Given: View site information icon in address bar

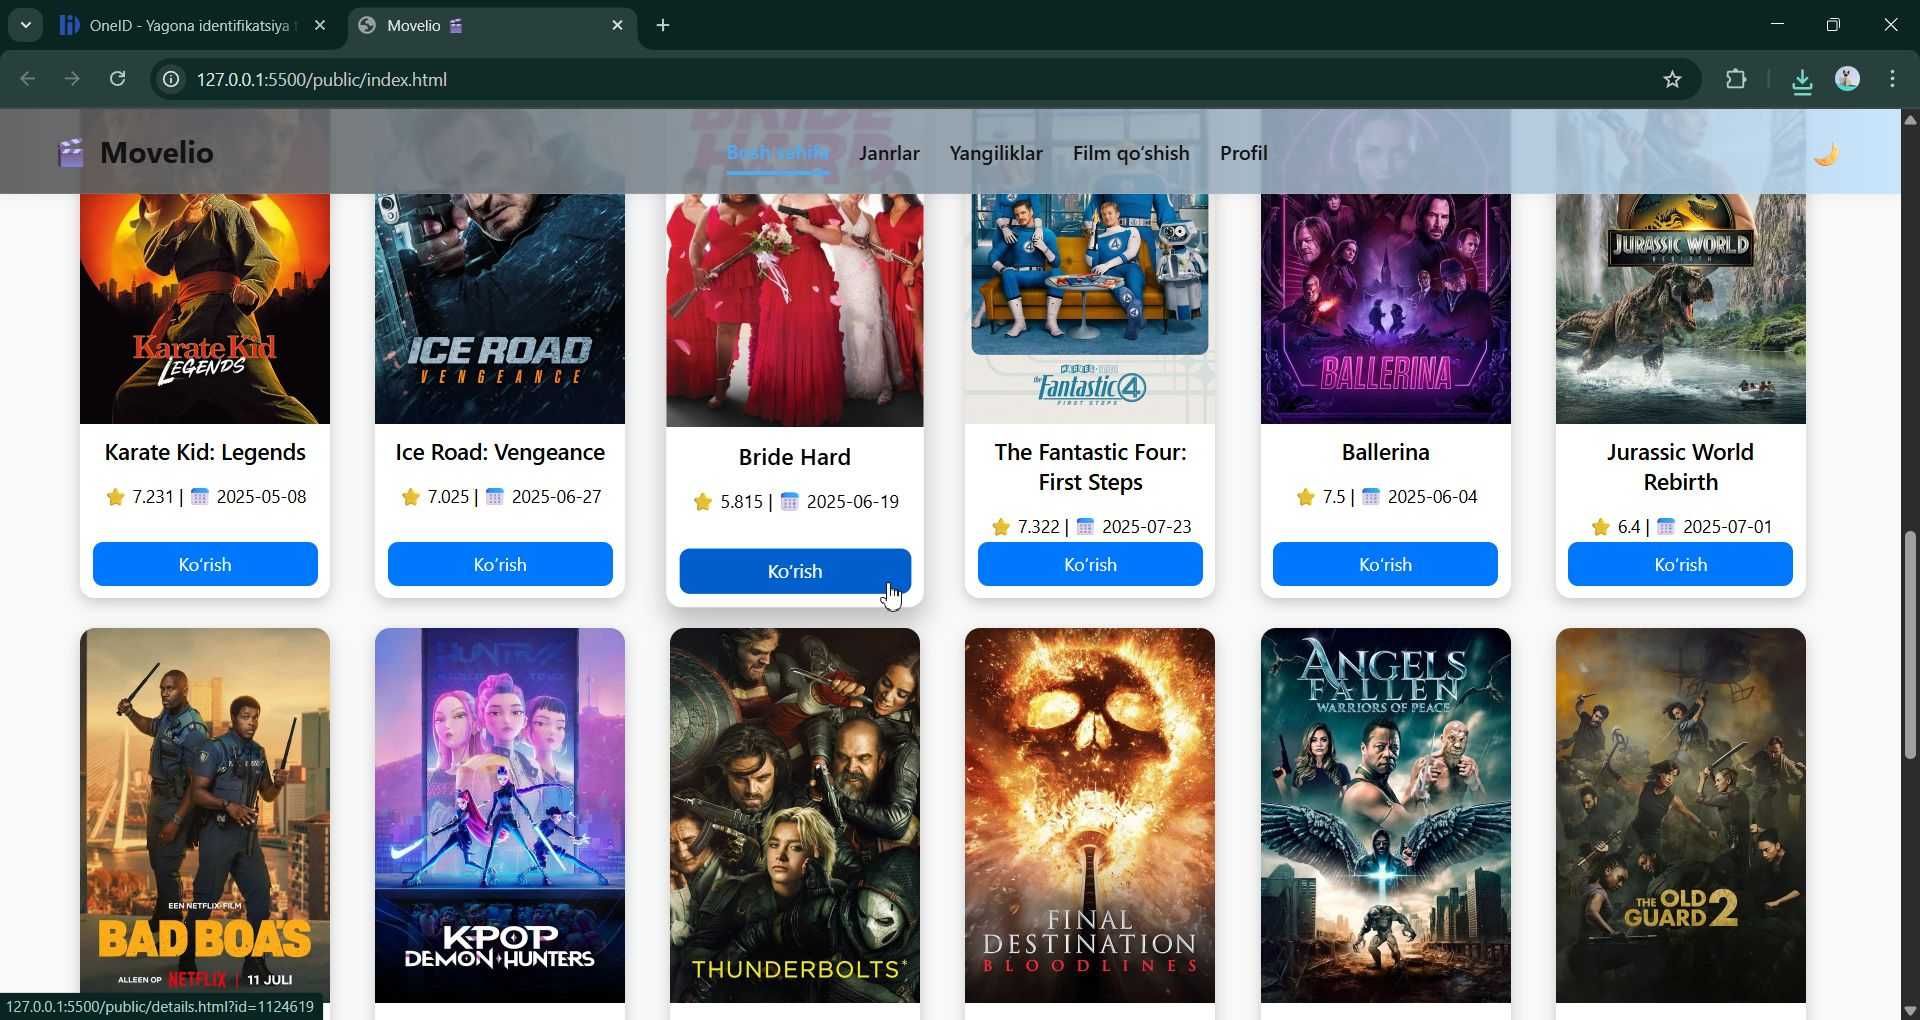Looking at the screenshot, I should [x=171, y=80].
